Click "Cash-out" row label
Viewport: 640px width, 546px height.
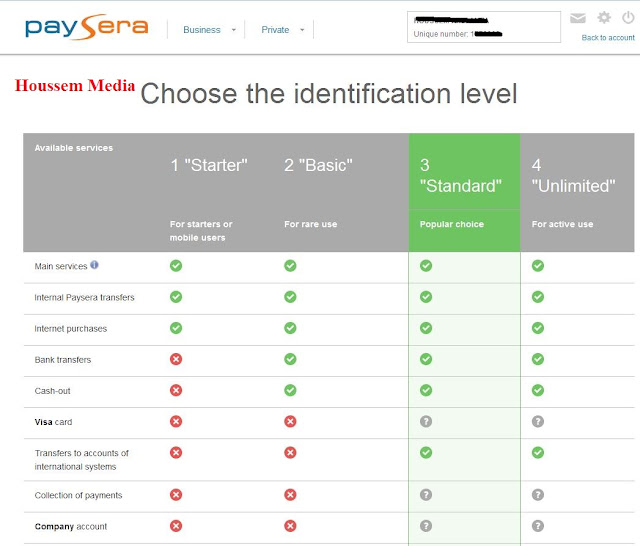[52, 391]
